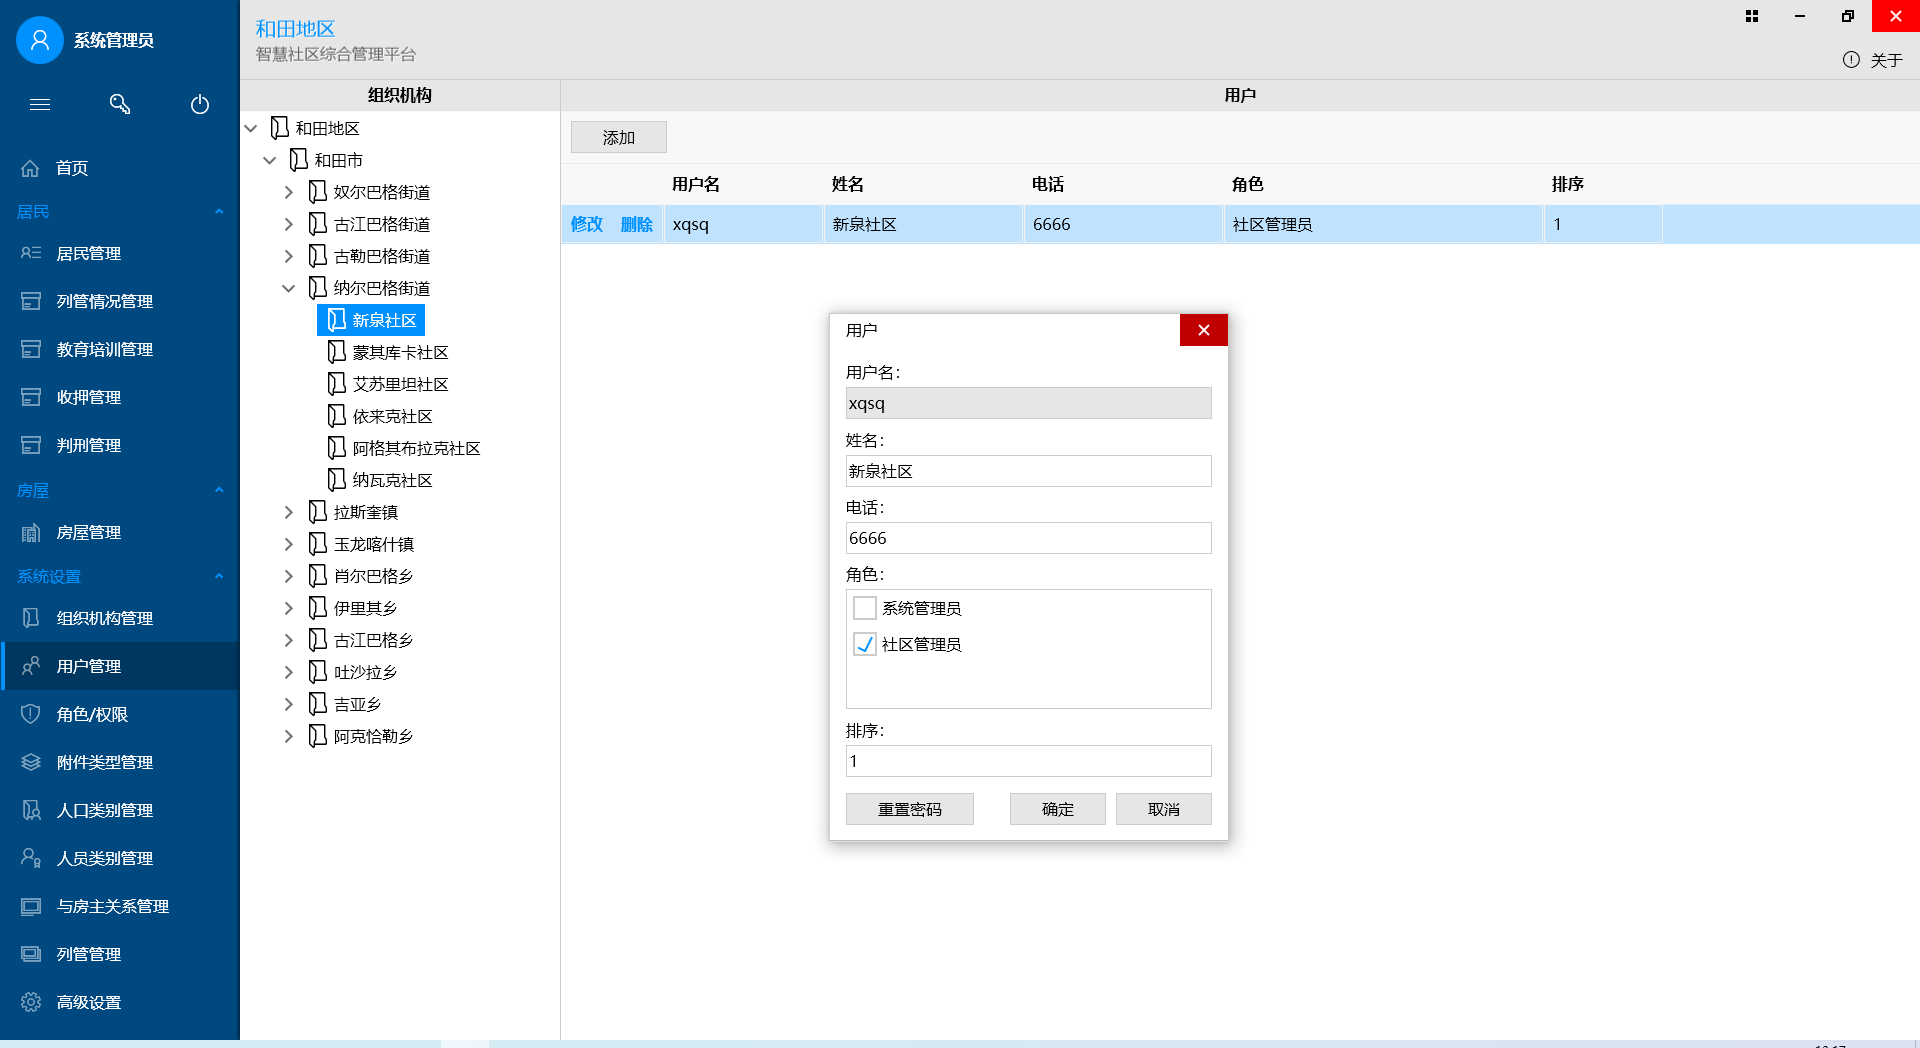Collapse the 居民 sidebar section
Image resolution: width=1920 pixels, height=1048 pixels.
(219, 212)
